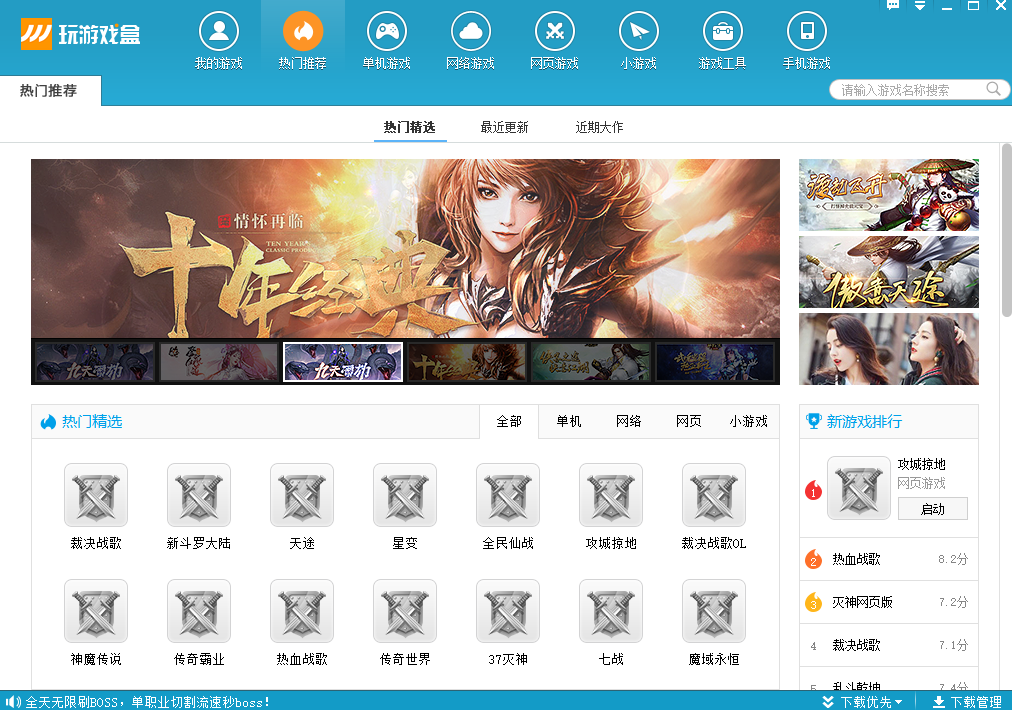Click the game name search field
Image resolution: width=1012 pixels, height=710 pixels.
click(908, 90)
